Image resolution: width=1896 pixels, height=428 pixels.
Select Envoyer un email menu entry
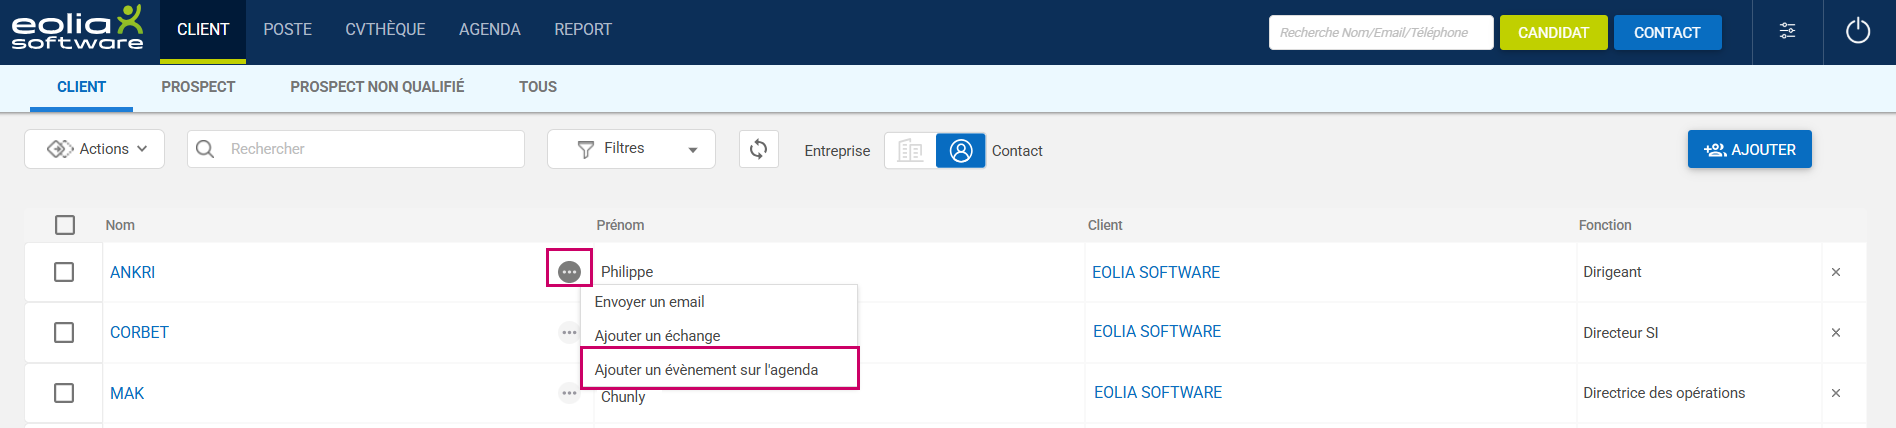[x=649, y=302]
